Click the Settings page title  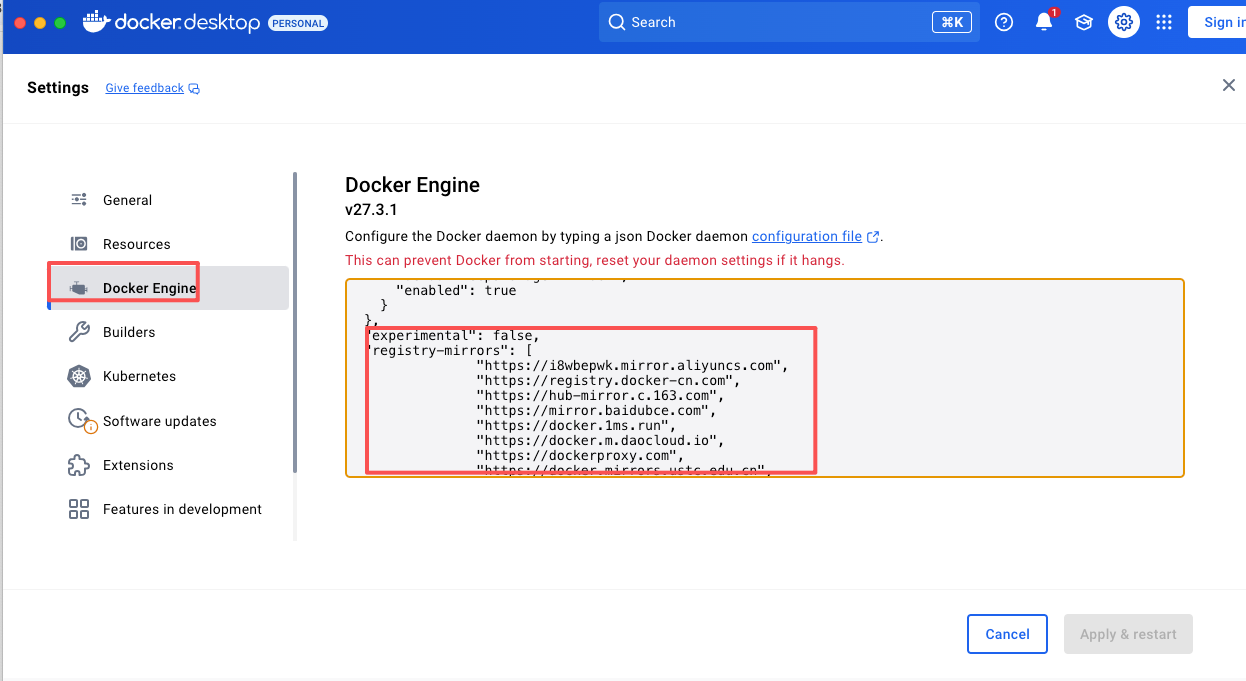[x=58, y=88]
